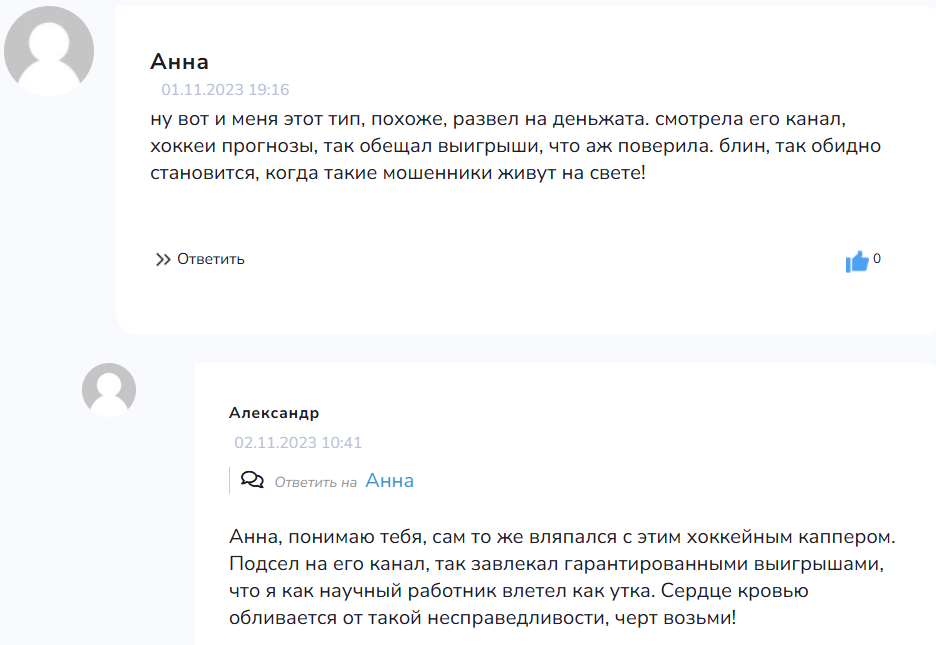Select the timestamp 01.11.2023 19:16
The image size is (936, 645).
click(x=225, y=90)
